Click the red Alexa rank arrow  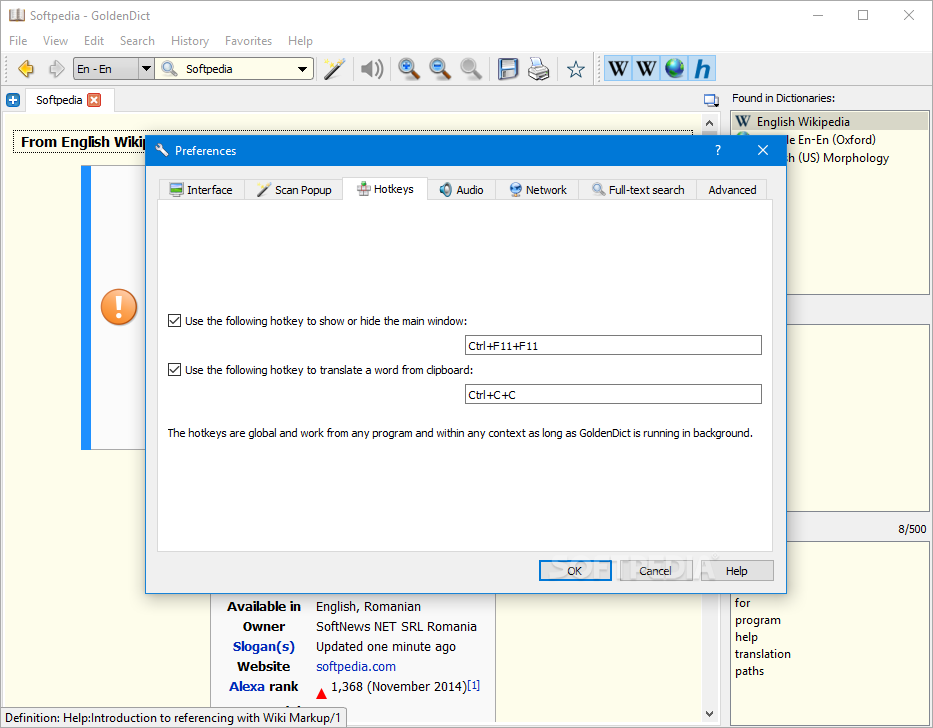[x=321, y=693]
